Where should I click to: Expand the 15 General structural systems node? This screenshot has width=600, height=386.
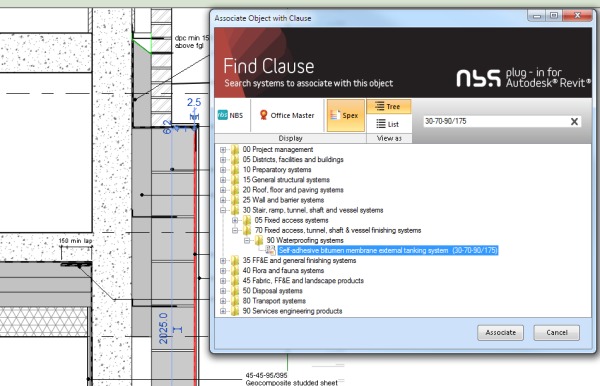coord(223,180)
